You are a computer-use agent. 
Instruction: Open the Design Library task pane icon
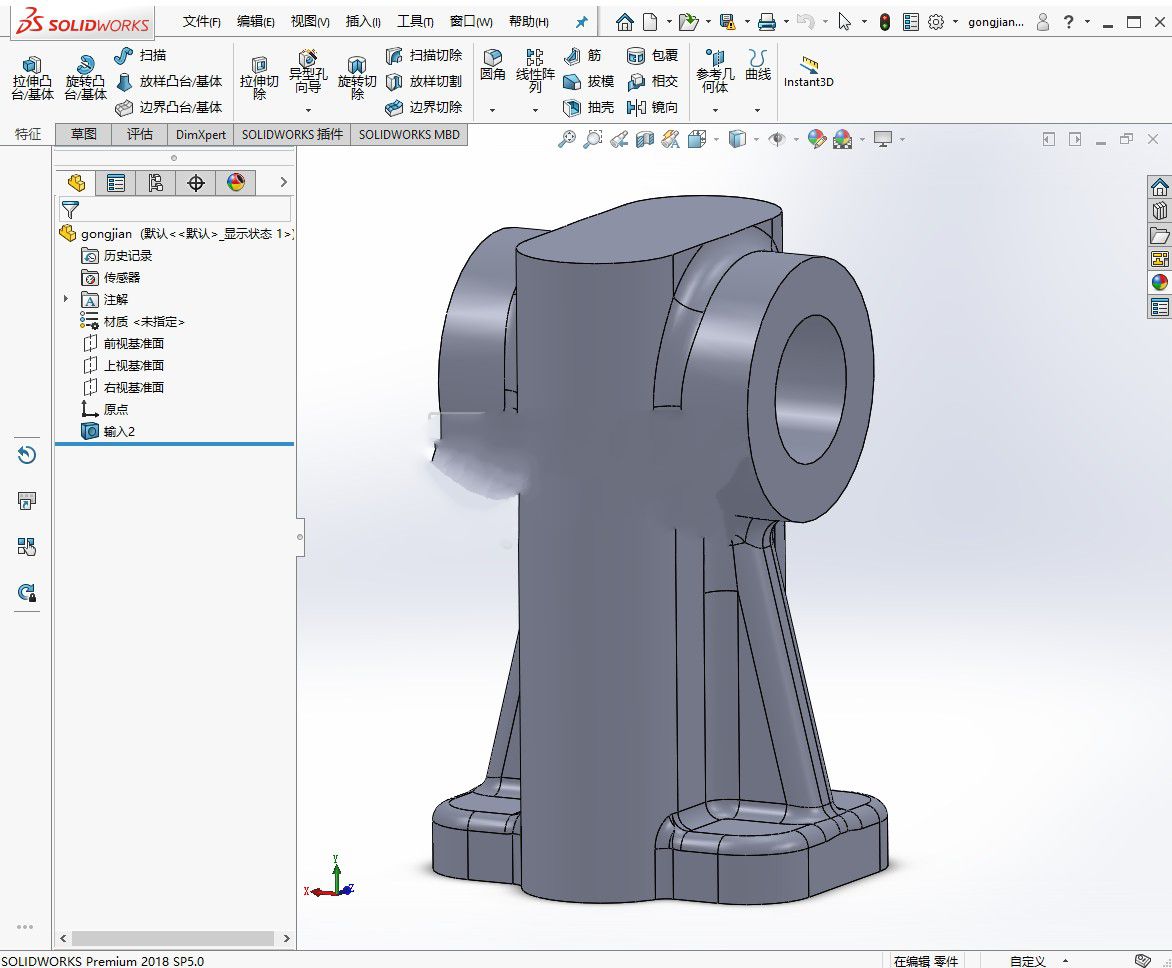[x=1159, y=211]
